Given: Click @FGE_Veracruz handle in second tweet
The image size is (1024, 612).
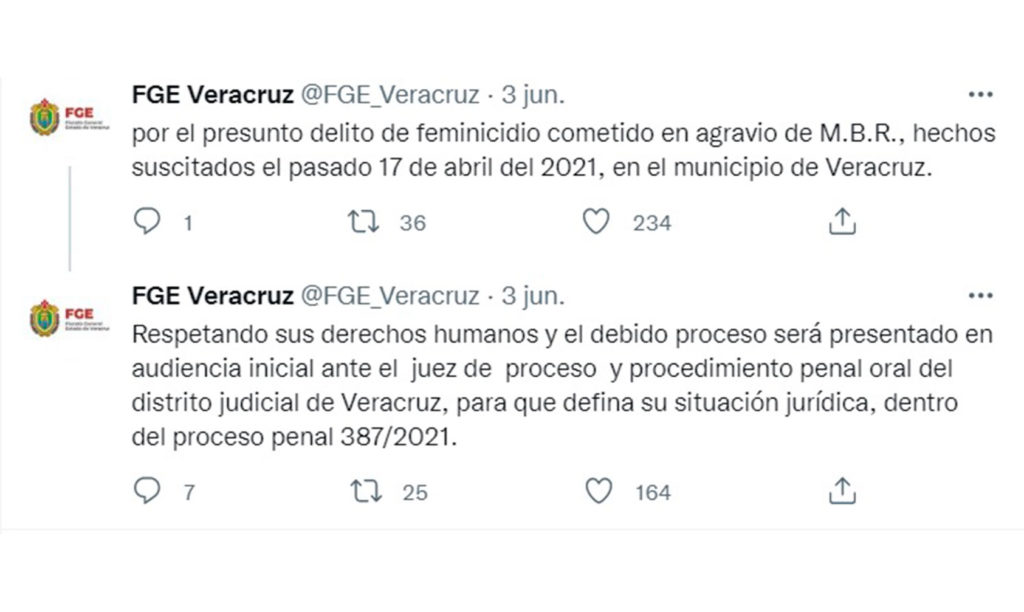Looking at the screenshot, I should point(389,296).
